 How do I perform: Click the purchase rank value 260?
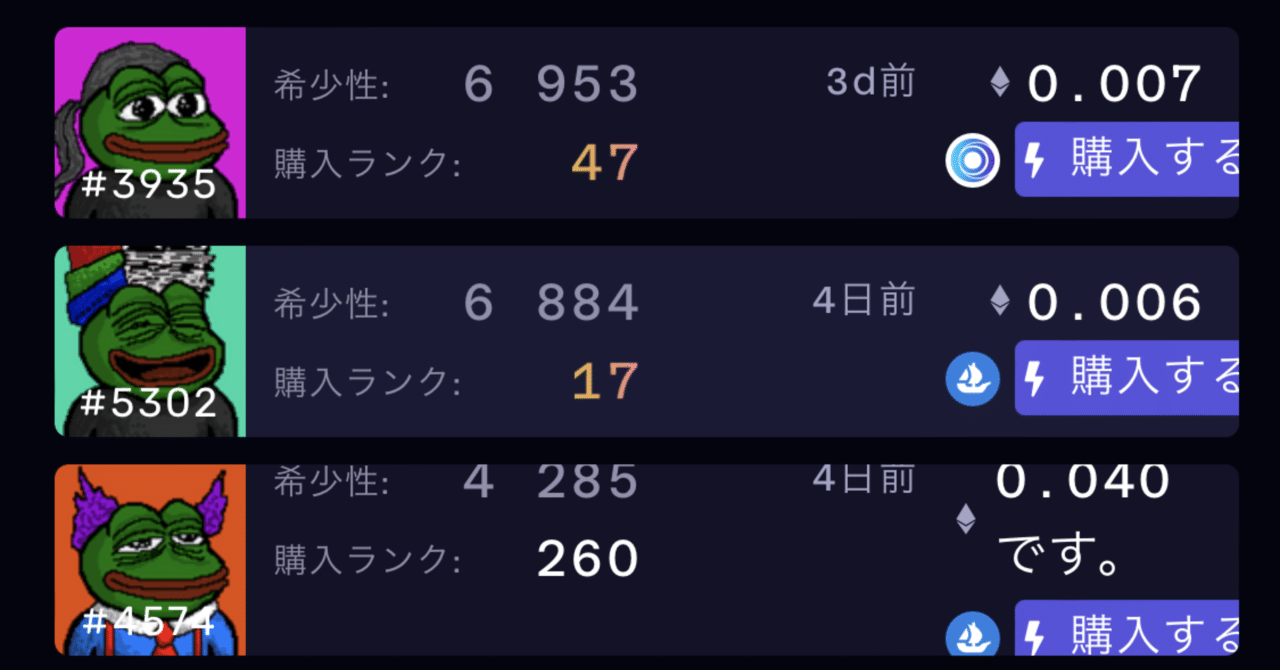[x=588, y=558]
